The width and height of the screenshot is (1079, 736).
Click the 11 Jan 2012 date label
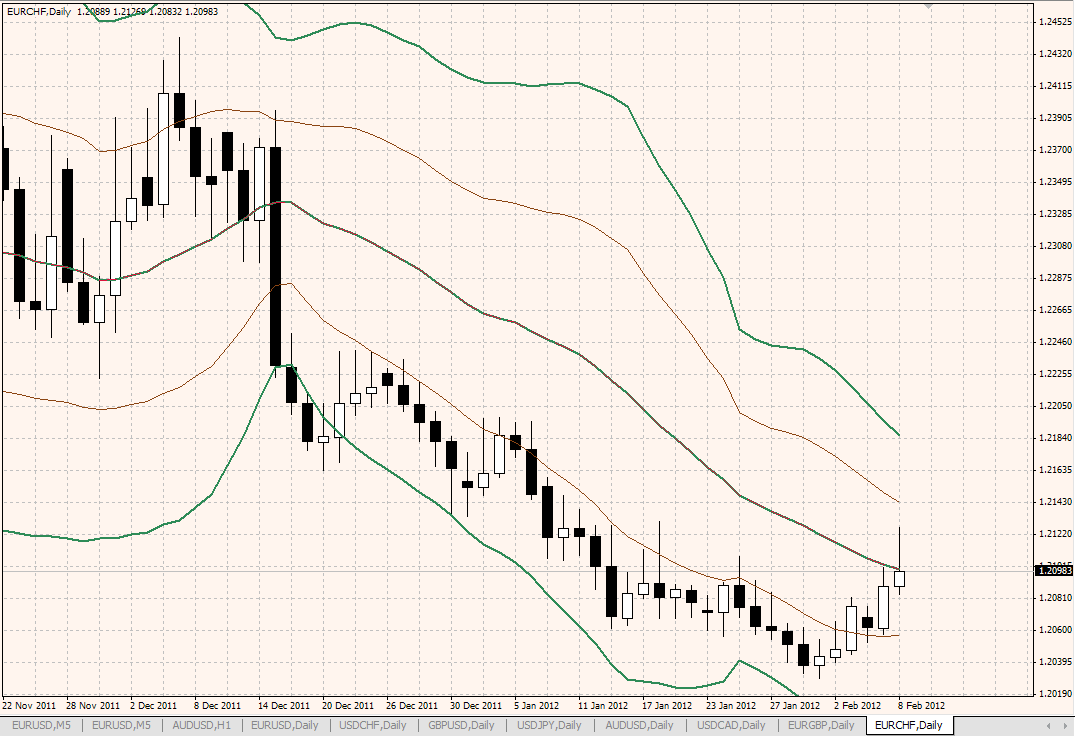[603, 706]
